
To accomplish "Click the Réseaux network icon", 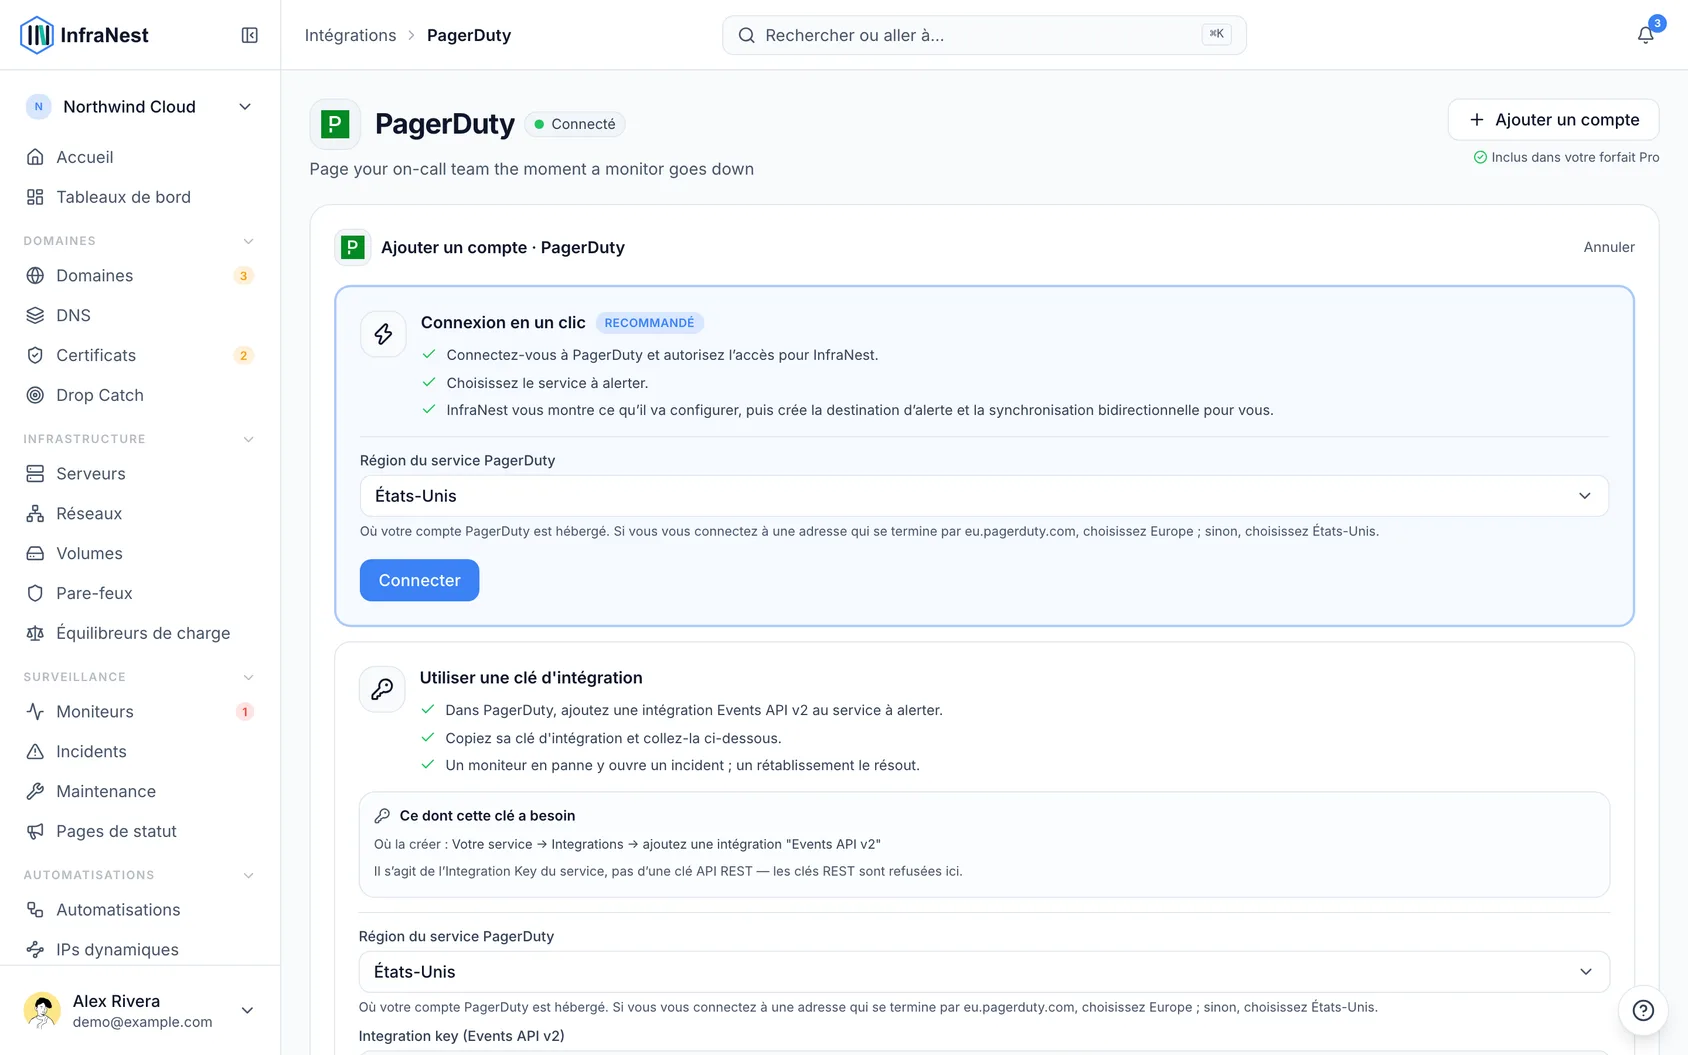I will pyautogui.click(x=35, y=513).
